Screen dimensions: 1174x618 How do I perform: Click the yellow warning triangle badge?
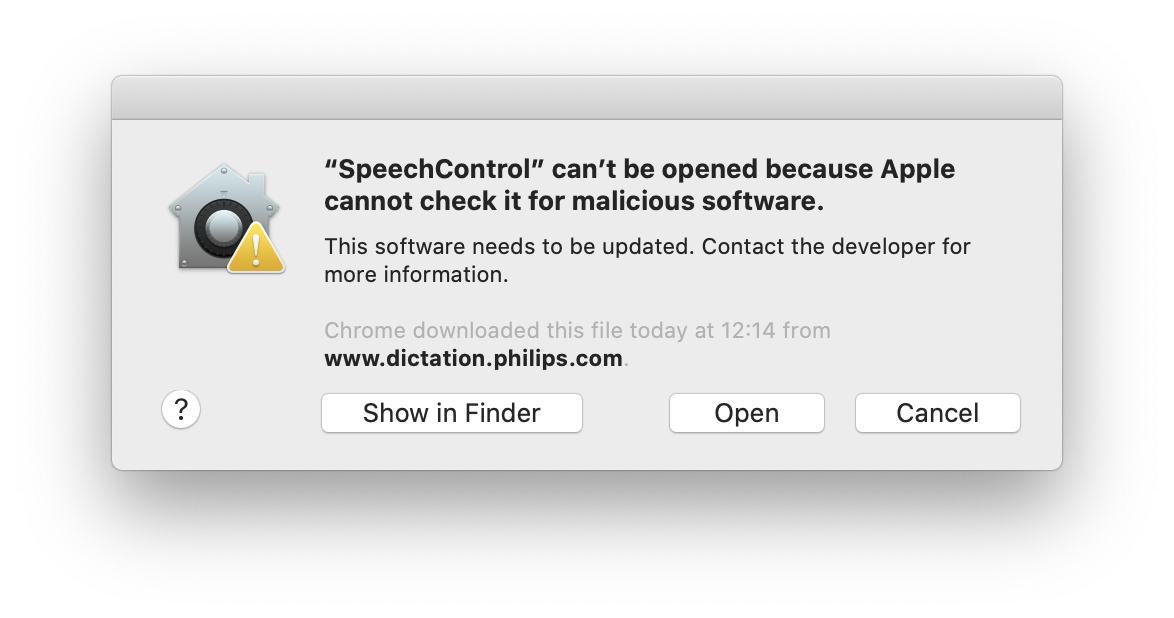(x=256, y=248)
